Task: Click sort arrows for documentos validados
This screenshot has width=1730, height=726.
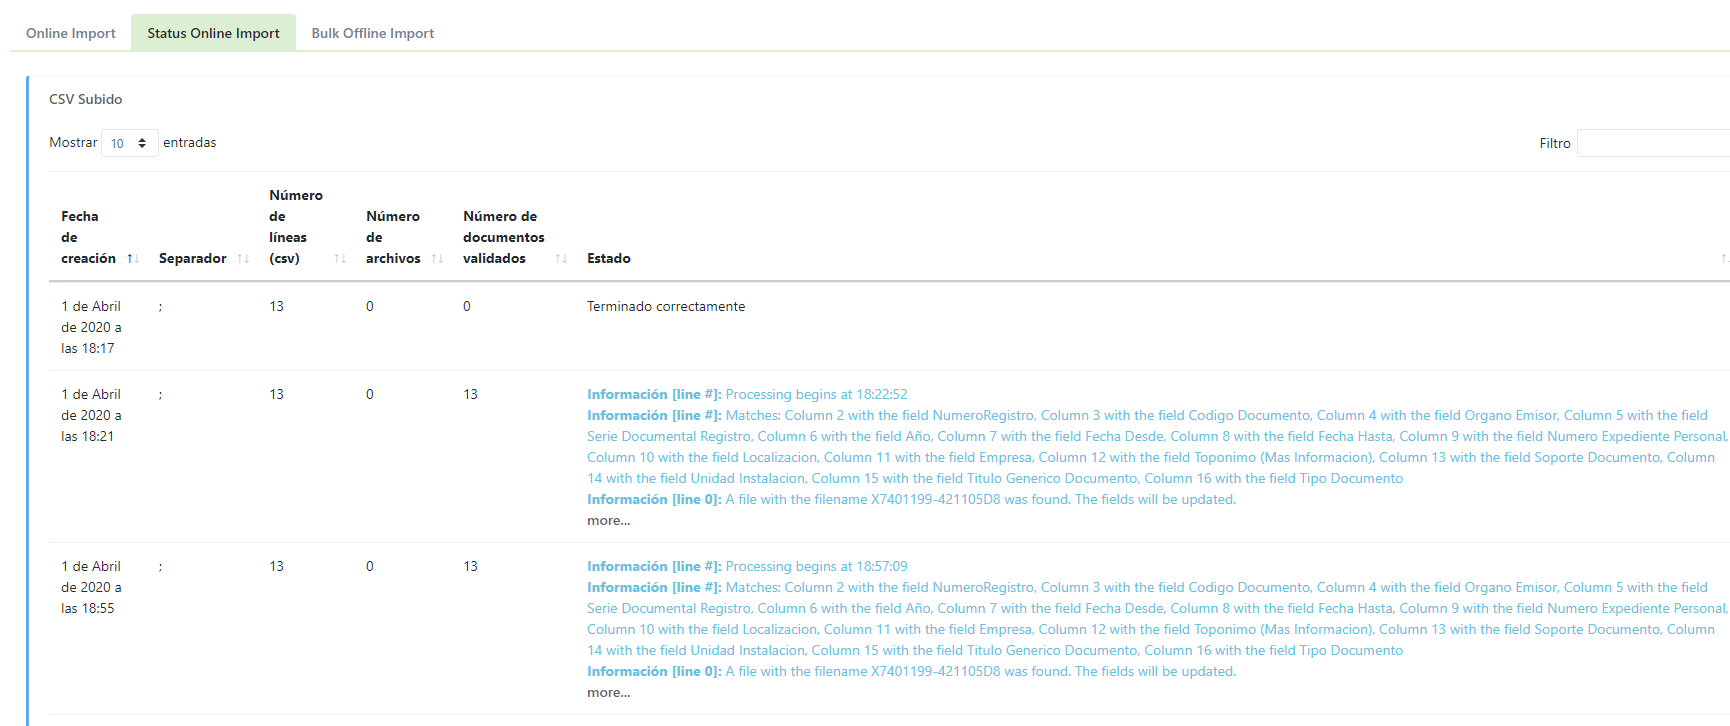Action: [x=561, y=259]
